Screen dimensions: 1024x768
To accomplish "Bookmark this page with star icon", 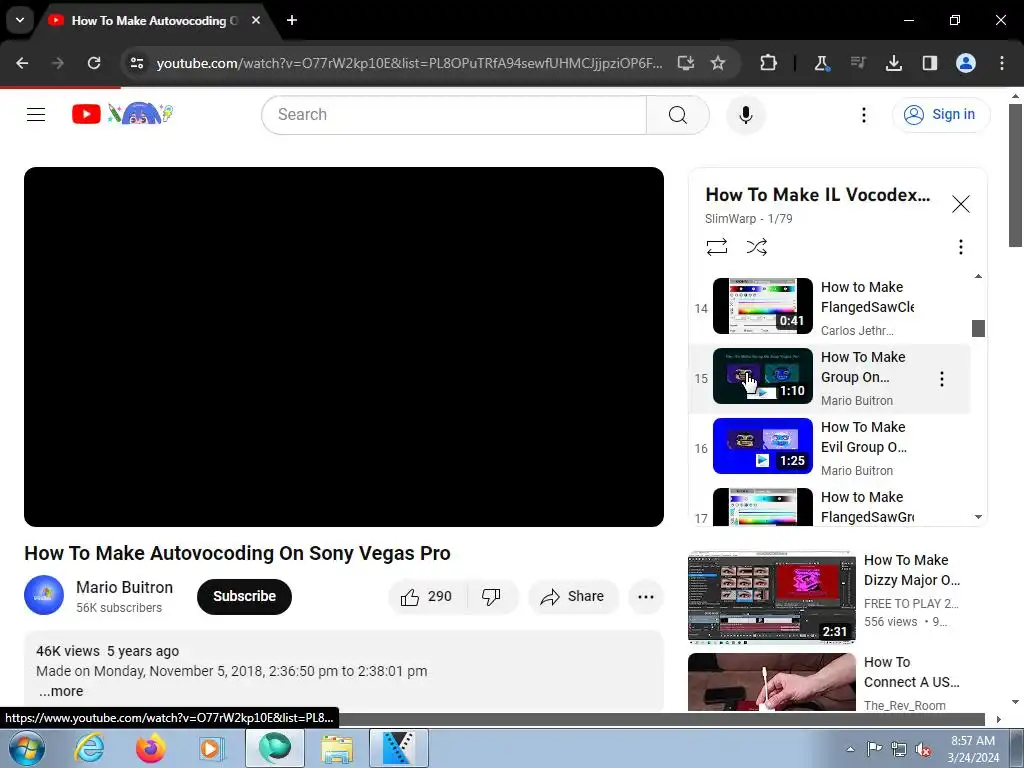I will coord(718,63).
